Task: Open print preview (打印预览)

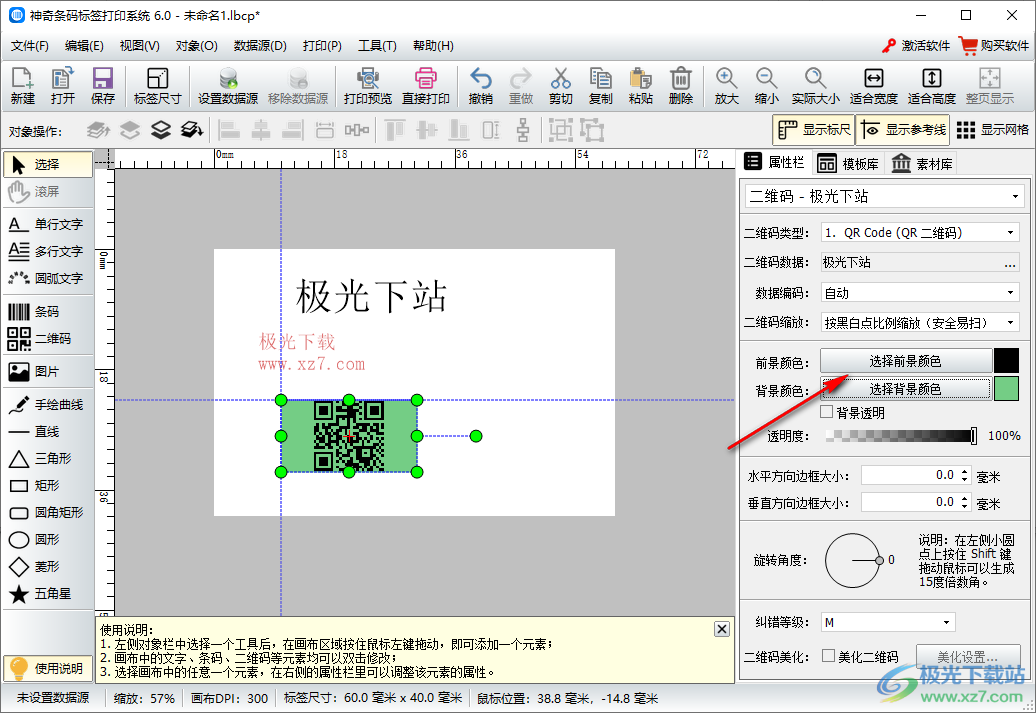Action: 368,86
